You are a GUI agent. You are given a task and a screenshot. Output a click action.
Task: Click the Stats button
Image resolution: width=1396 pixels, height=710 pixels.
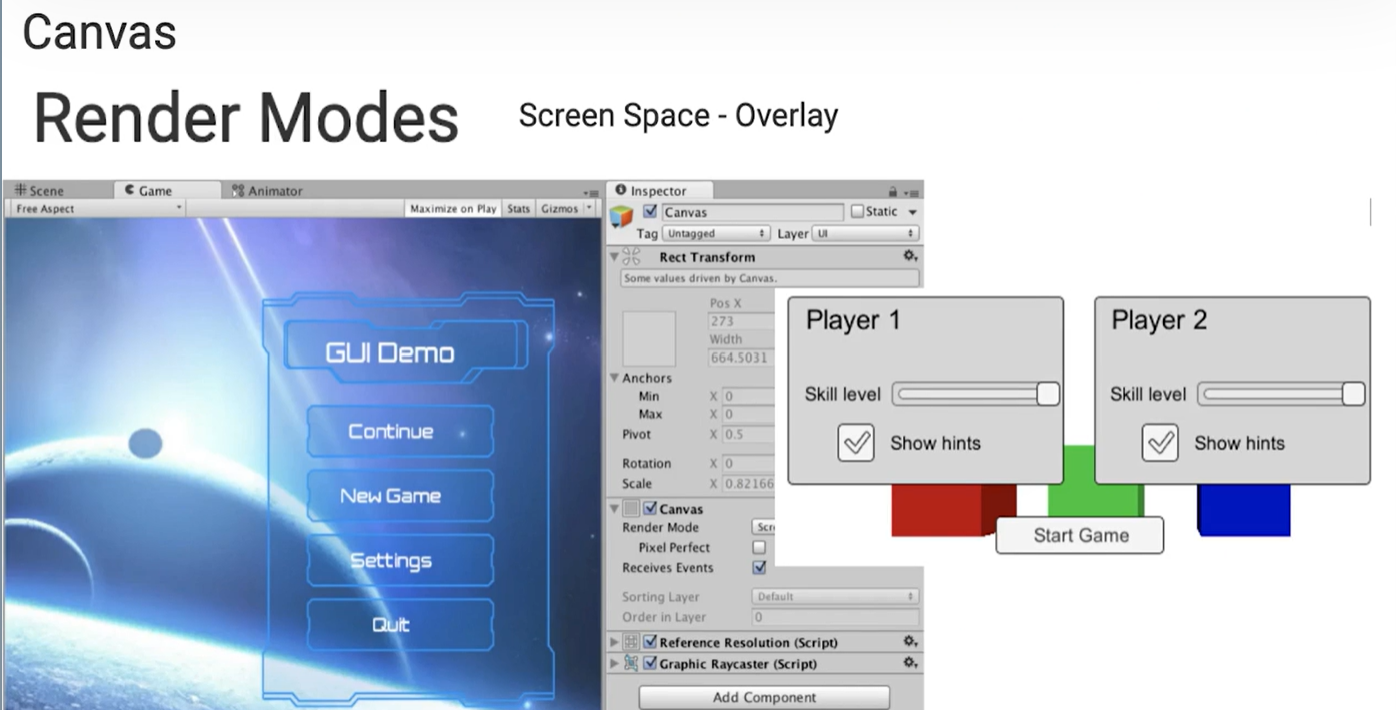(518, 209)
